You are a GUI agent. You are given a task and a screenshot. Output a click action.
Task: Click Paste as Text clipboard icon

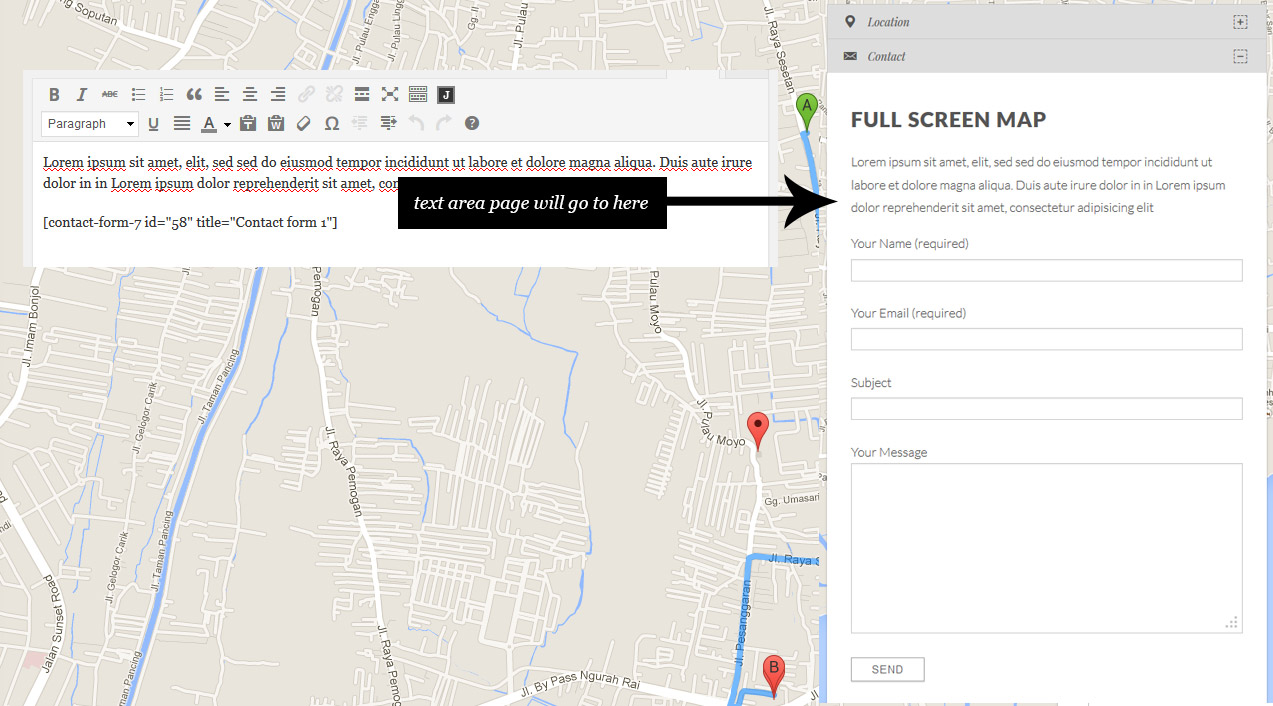click(248, 124)
